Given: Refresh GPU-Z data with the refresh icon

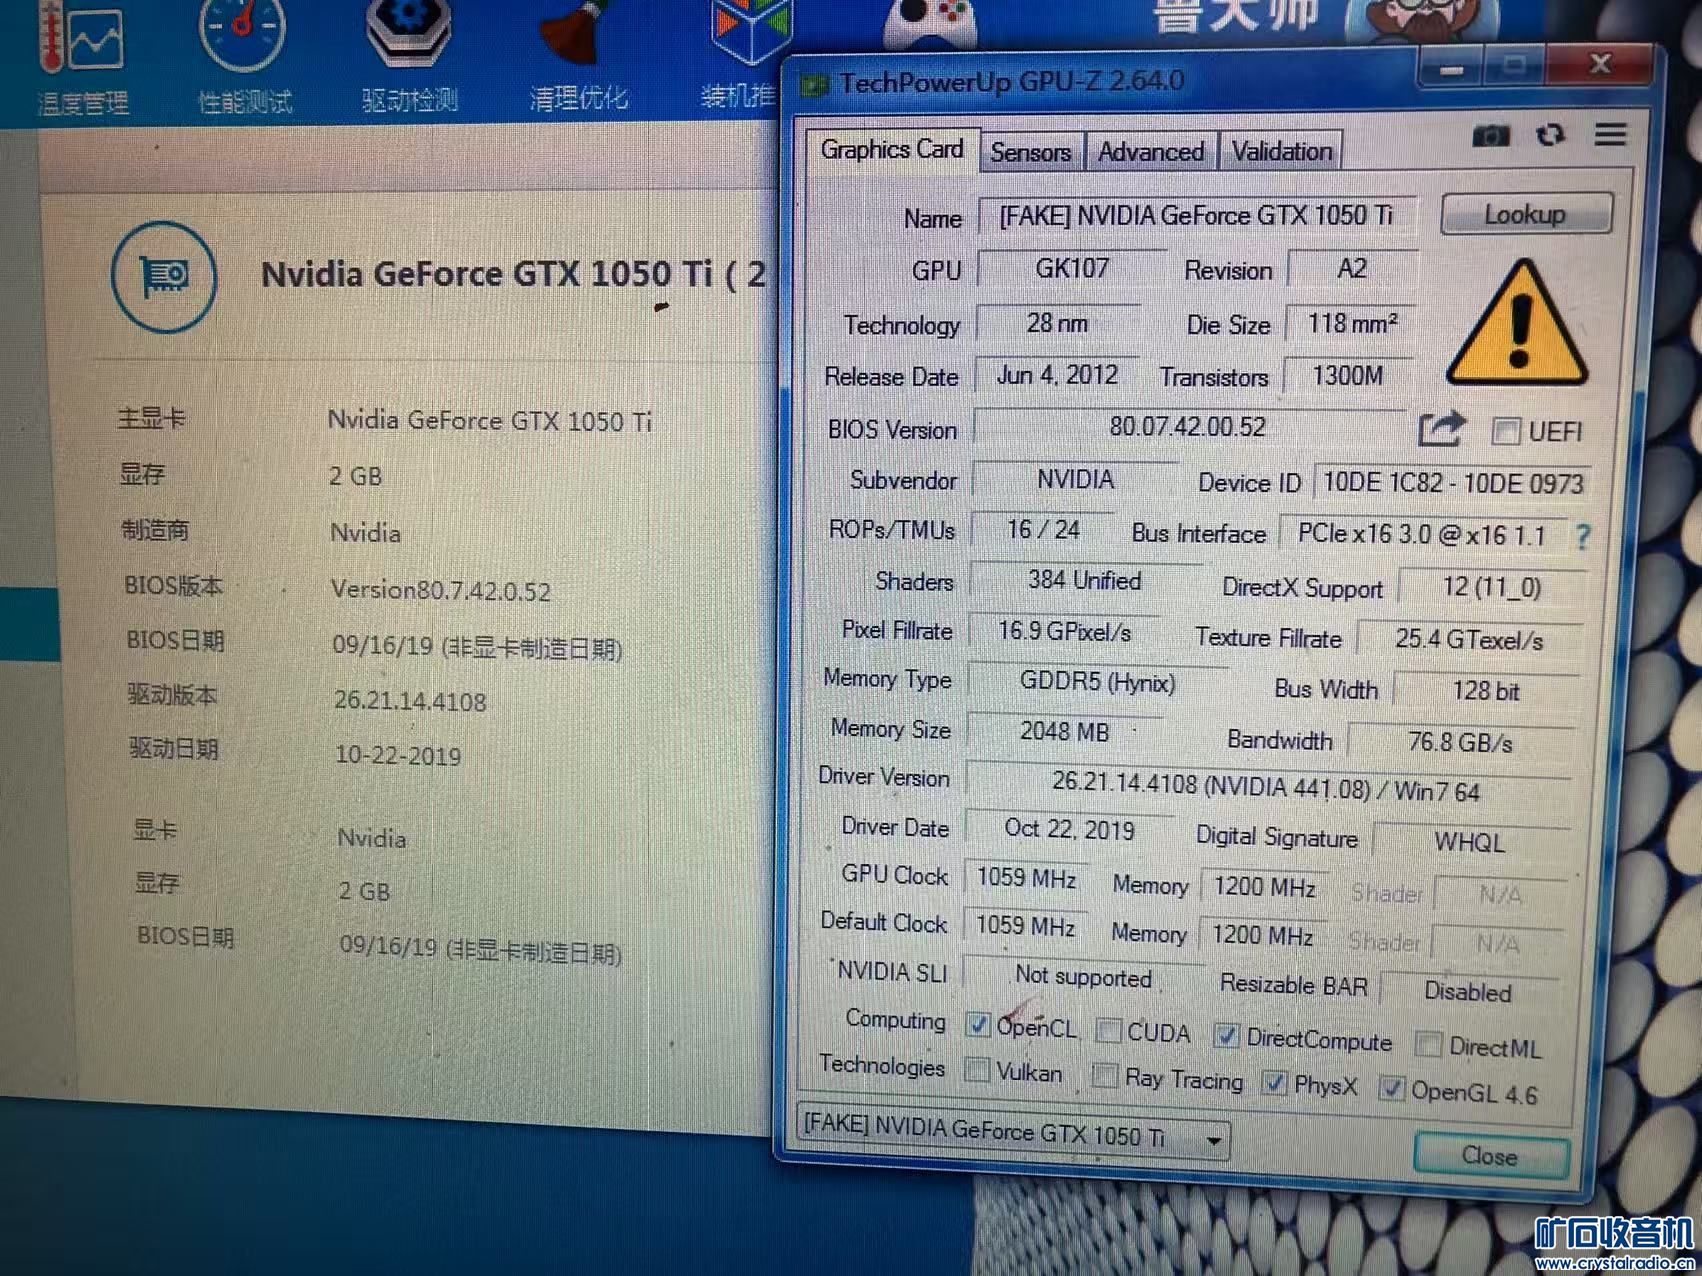Looking at the screenshot, I should 1550,135.
